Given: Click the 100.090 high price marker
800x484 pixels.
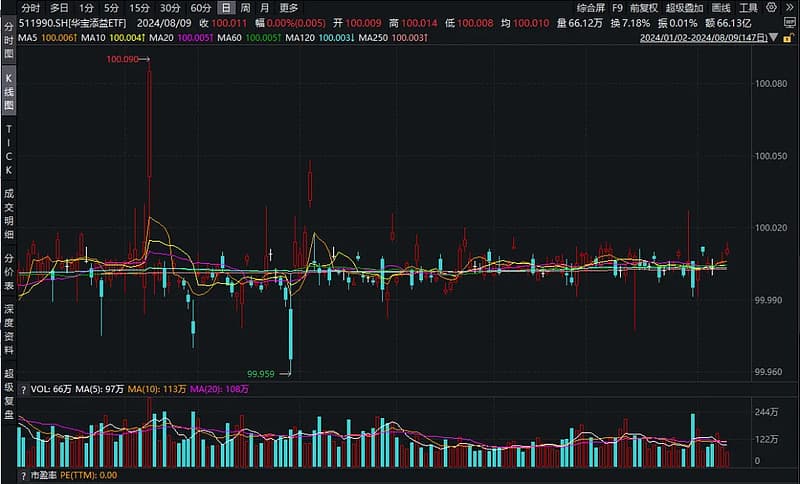Looking at the screenshot, I should (122, 59).
